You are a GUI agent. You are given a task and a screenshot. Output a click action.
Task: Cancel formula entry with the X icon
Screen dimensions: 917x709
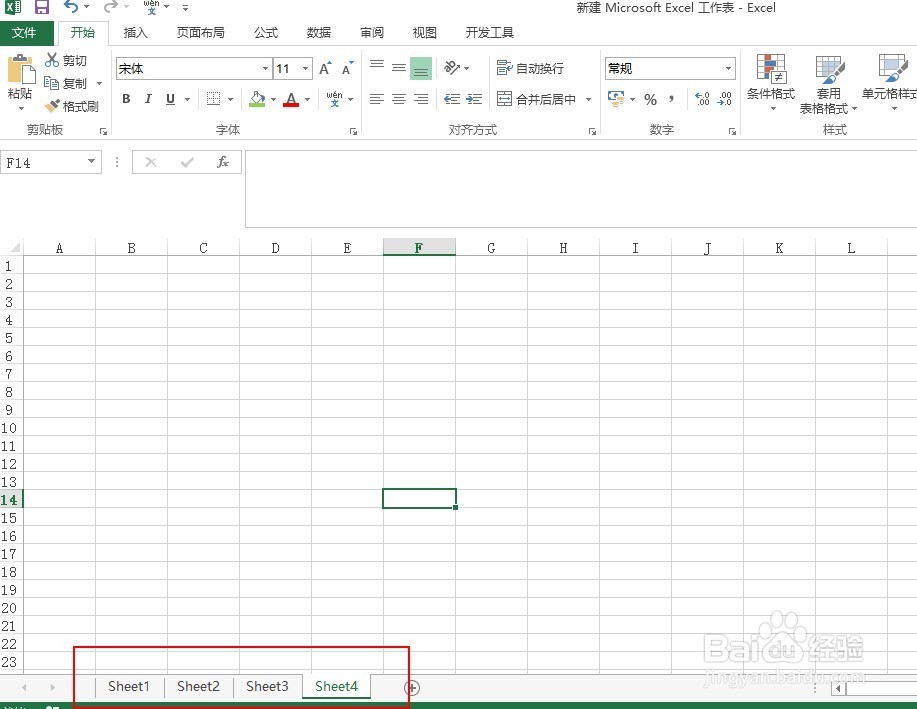pyautogui.click(x=150, y=162)
